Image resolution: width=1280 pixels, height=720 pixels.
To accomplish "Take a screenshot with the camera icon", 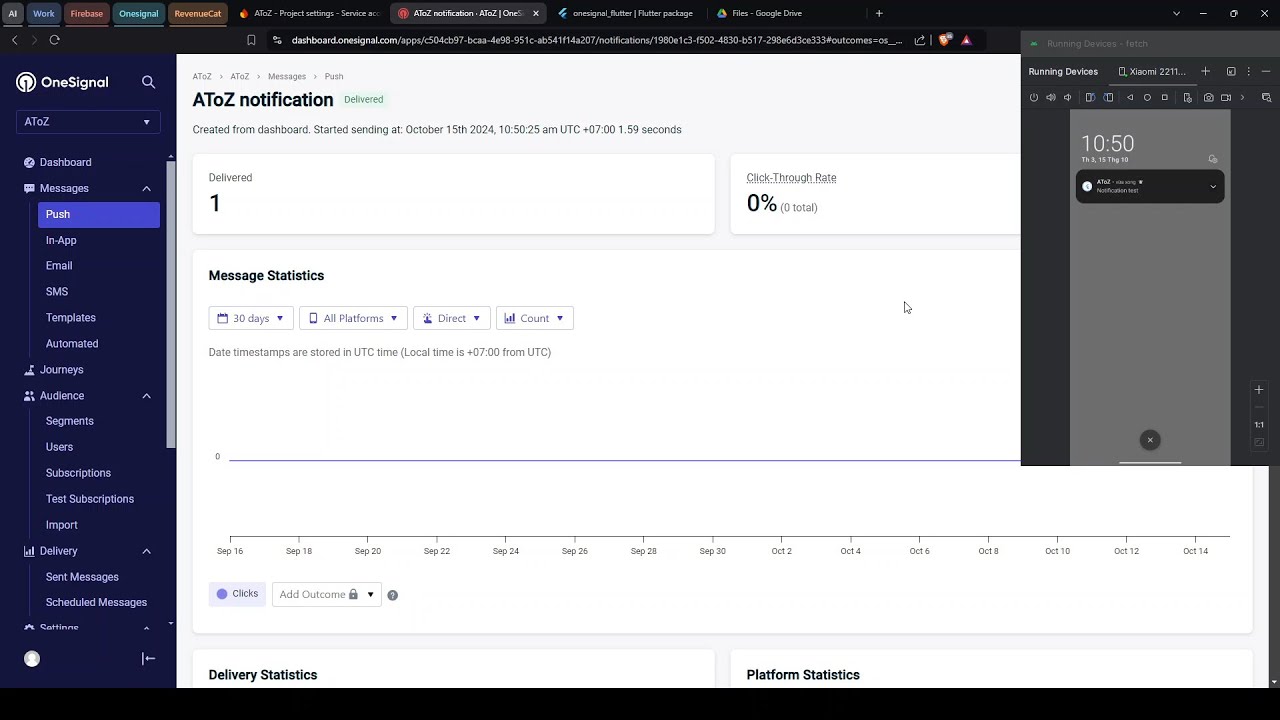I will point(1209,97).
